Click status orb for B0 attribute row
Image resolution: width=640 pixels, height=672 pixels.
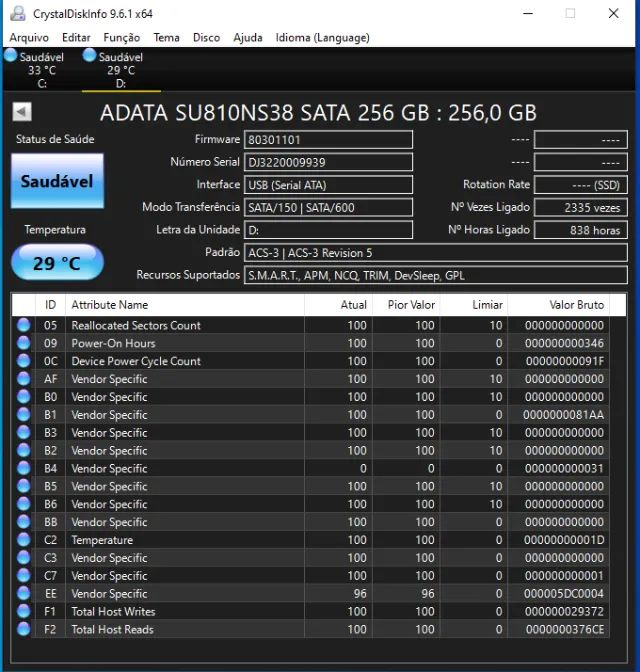point(24,396)
